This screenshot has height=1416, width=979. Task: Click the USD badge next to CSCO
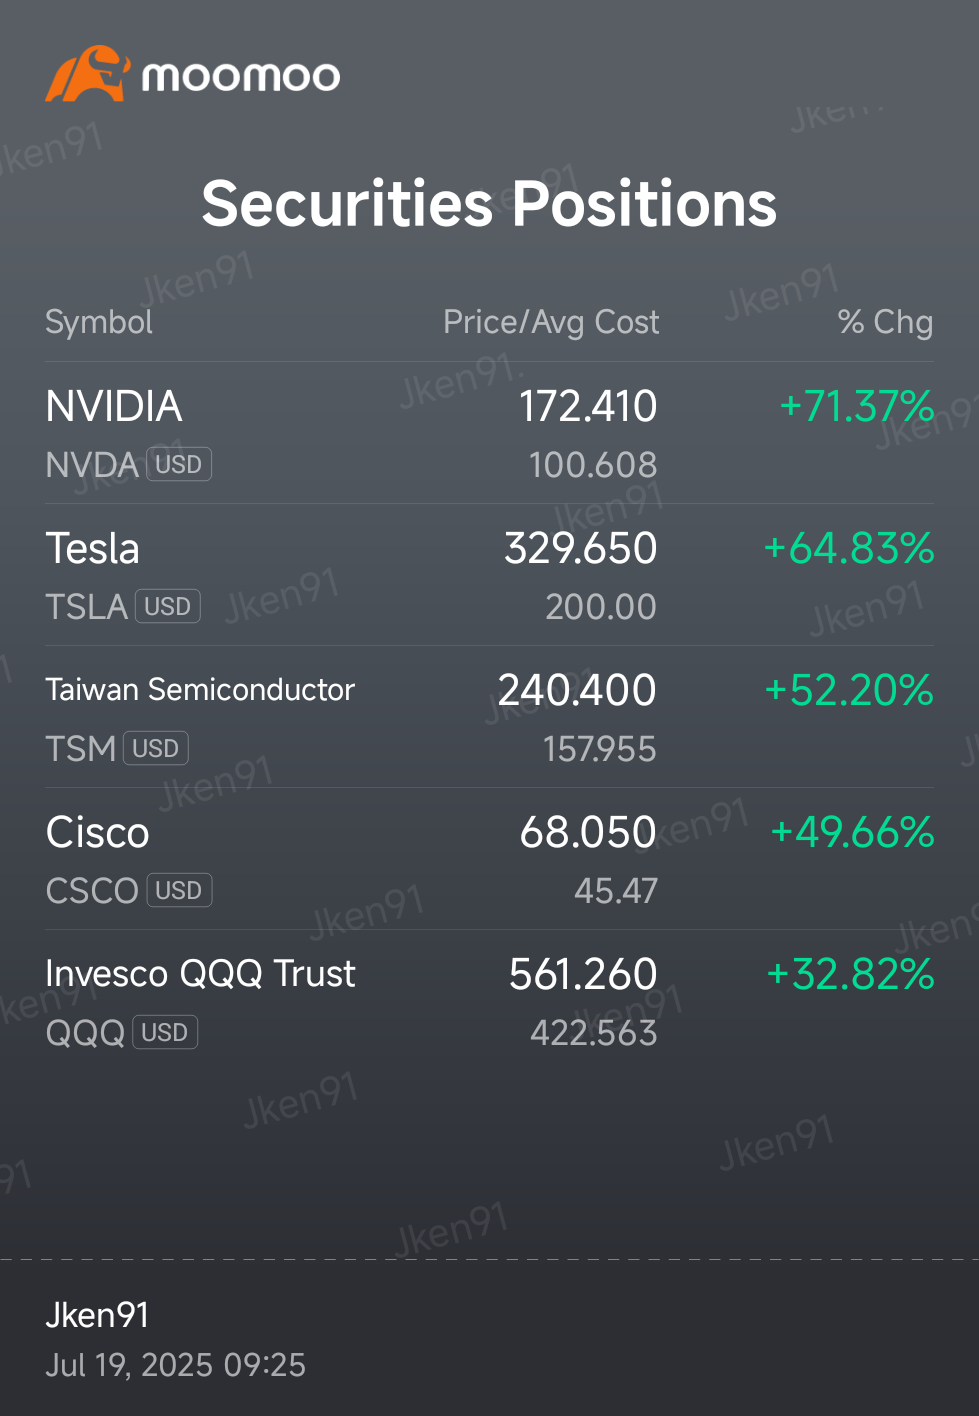[x=180, y=890]
